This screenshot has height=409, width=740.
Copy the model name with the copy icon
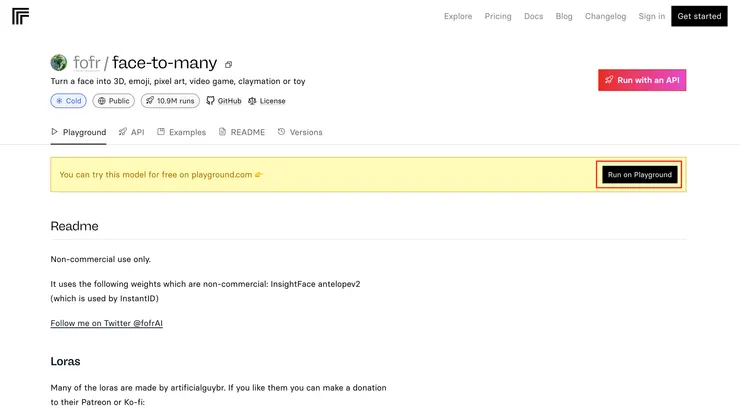tap(229, 65)
